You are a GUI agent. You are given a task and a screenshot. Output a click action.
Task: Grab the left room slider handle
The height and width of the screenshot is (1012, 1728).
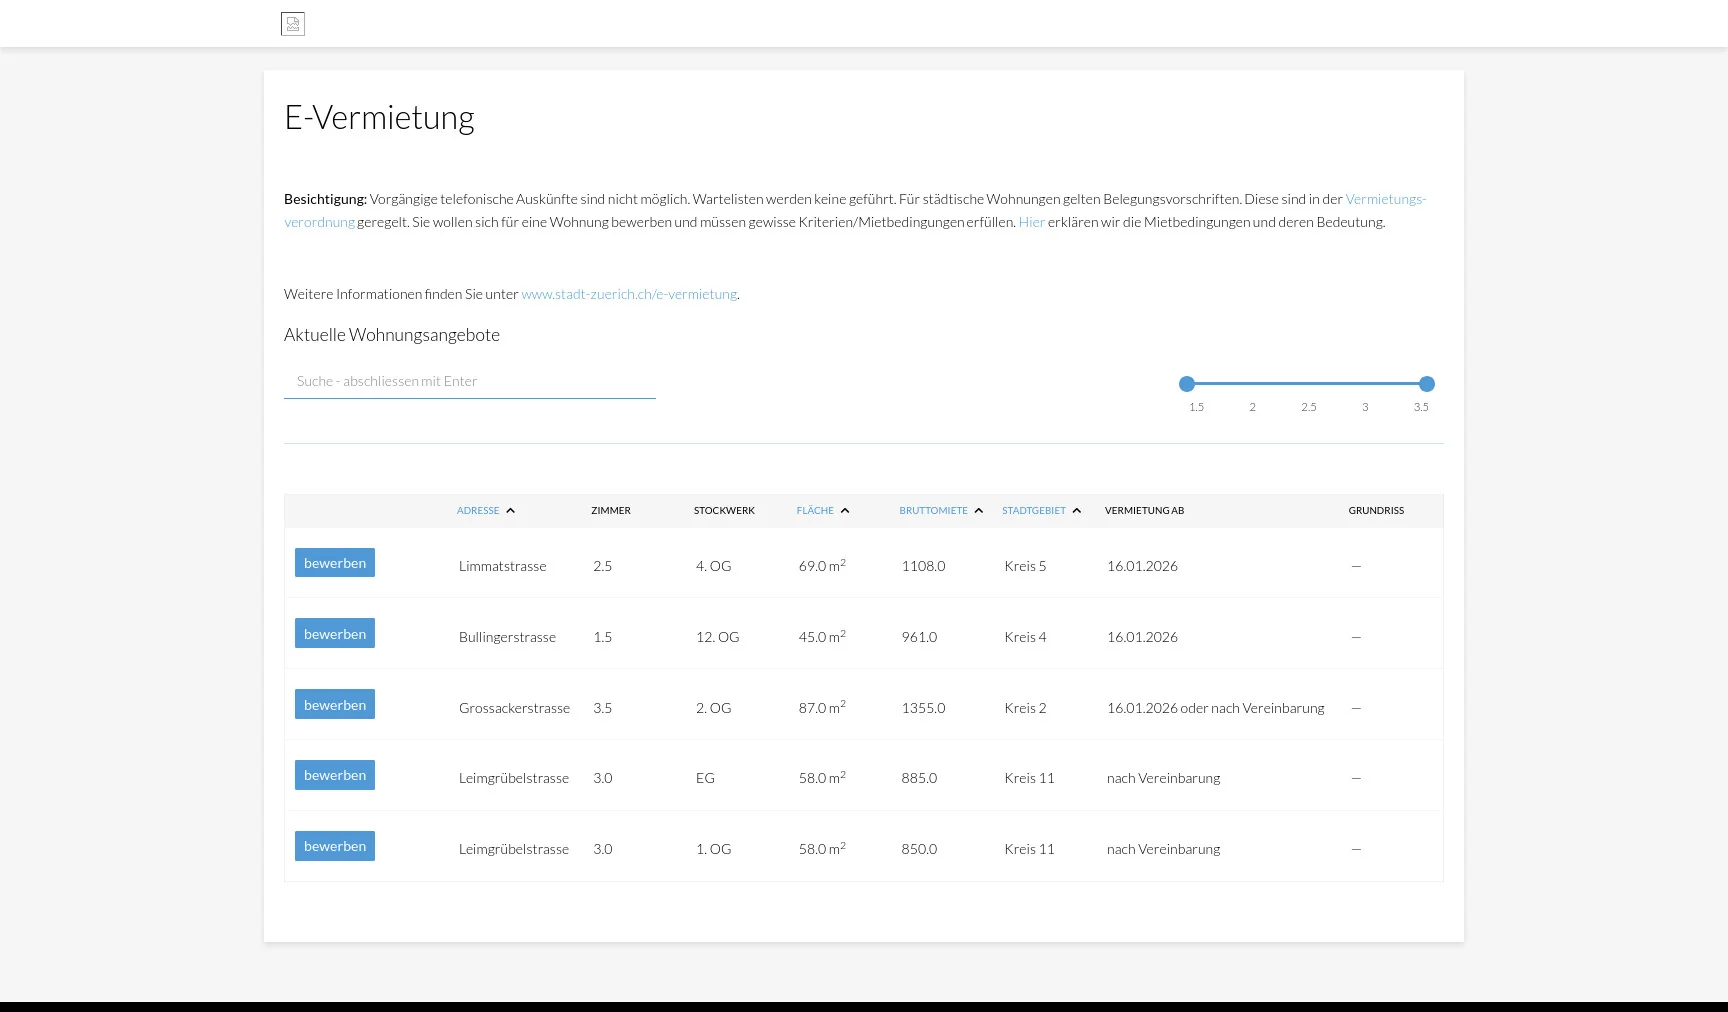point(1187,384)
